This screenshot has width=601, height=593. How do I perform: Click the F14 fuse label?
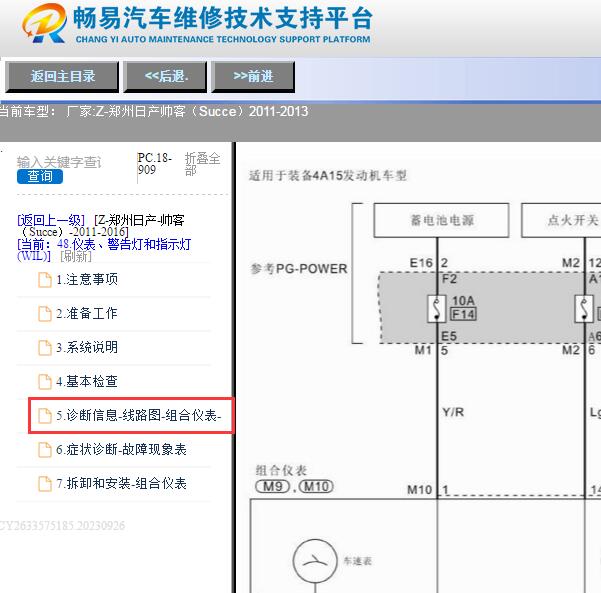tap(463, 314)
